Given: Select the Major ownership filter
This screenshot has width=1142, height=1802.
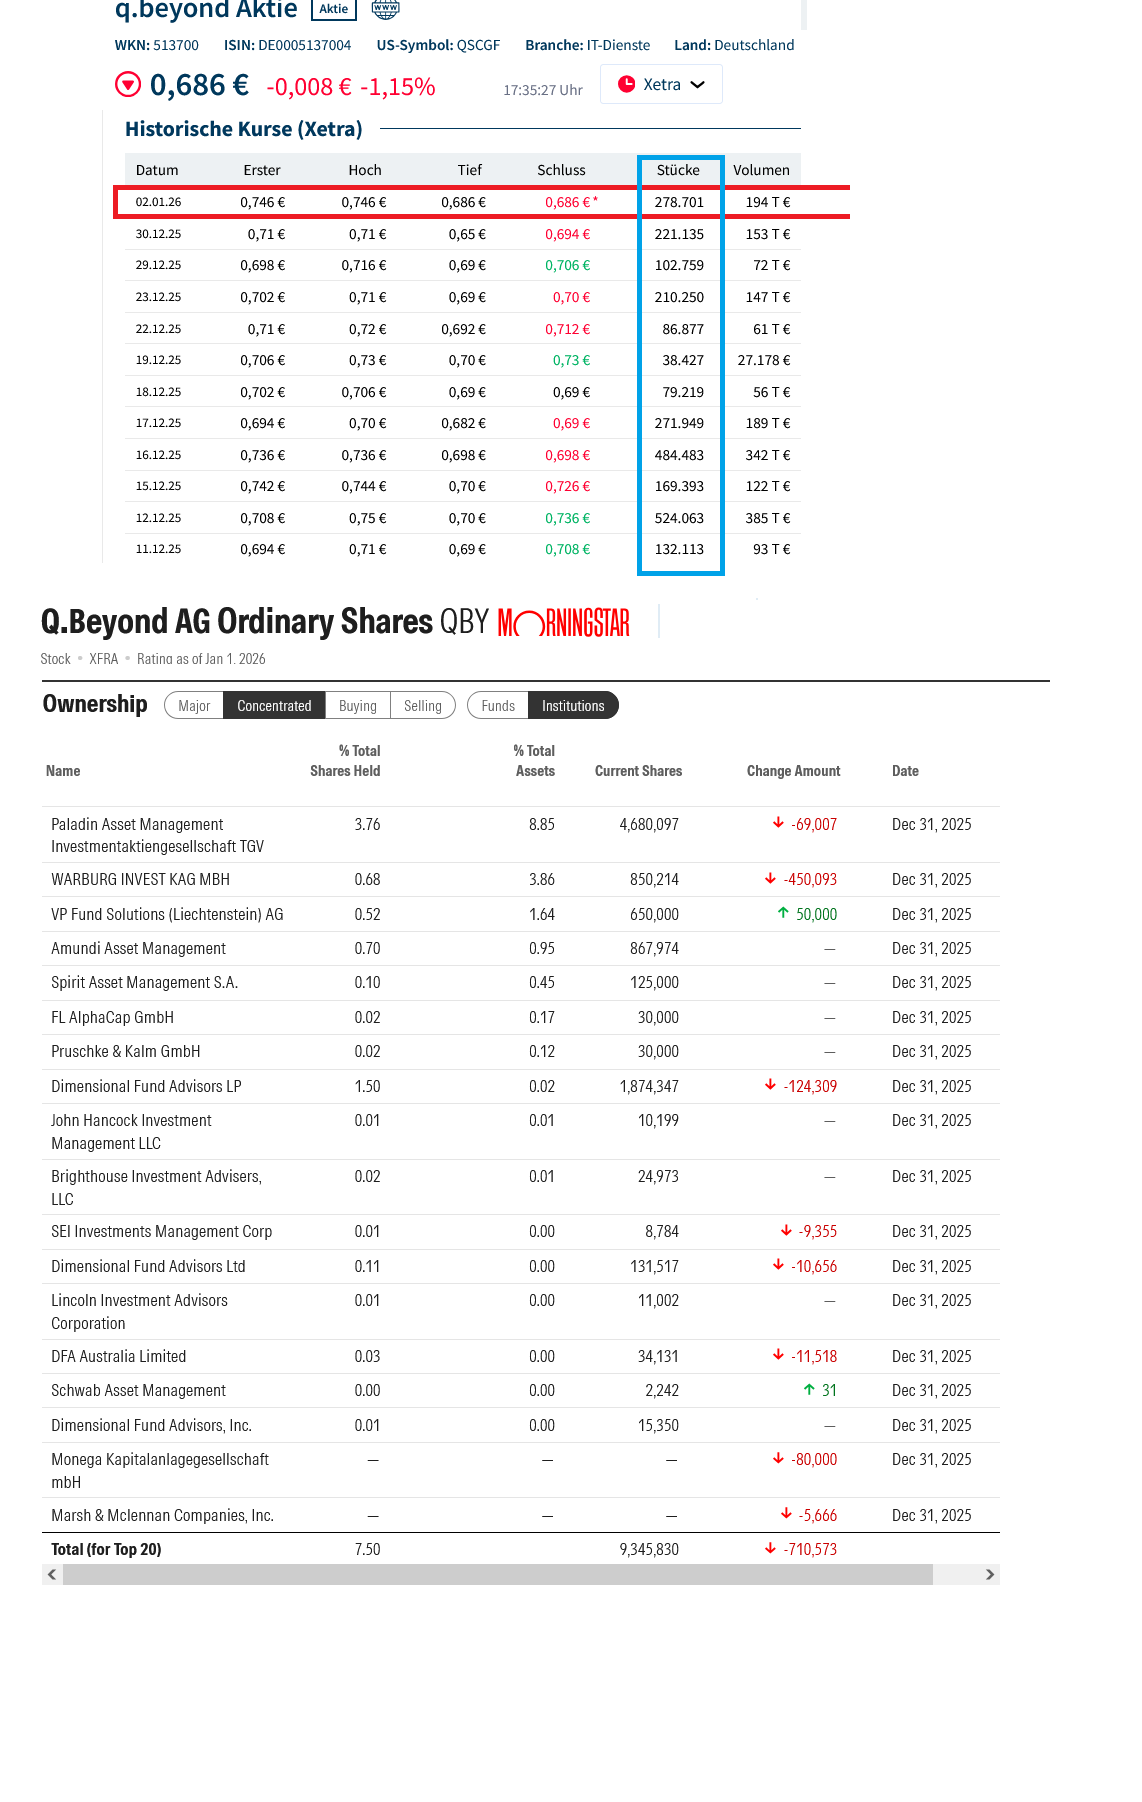Looking at the screenshot, I should point(194,705).
